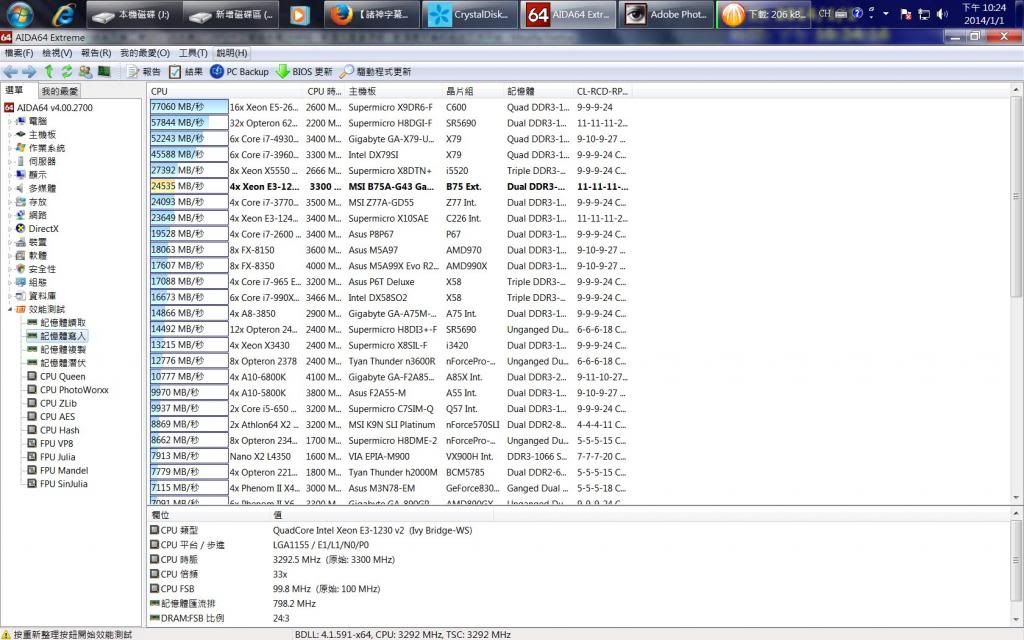Expand the 伺服器 tree node
The image size is (1024, 640).
pos(10,161)
